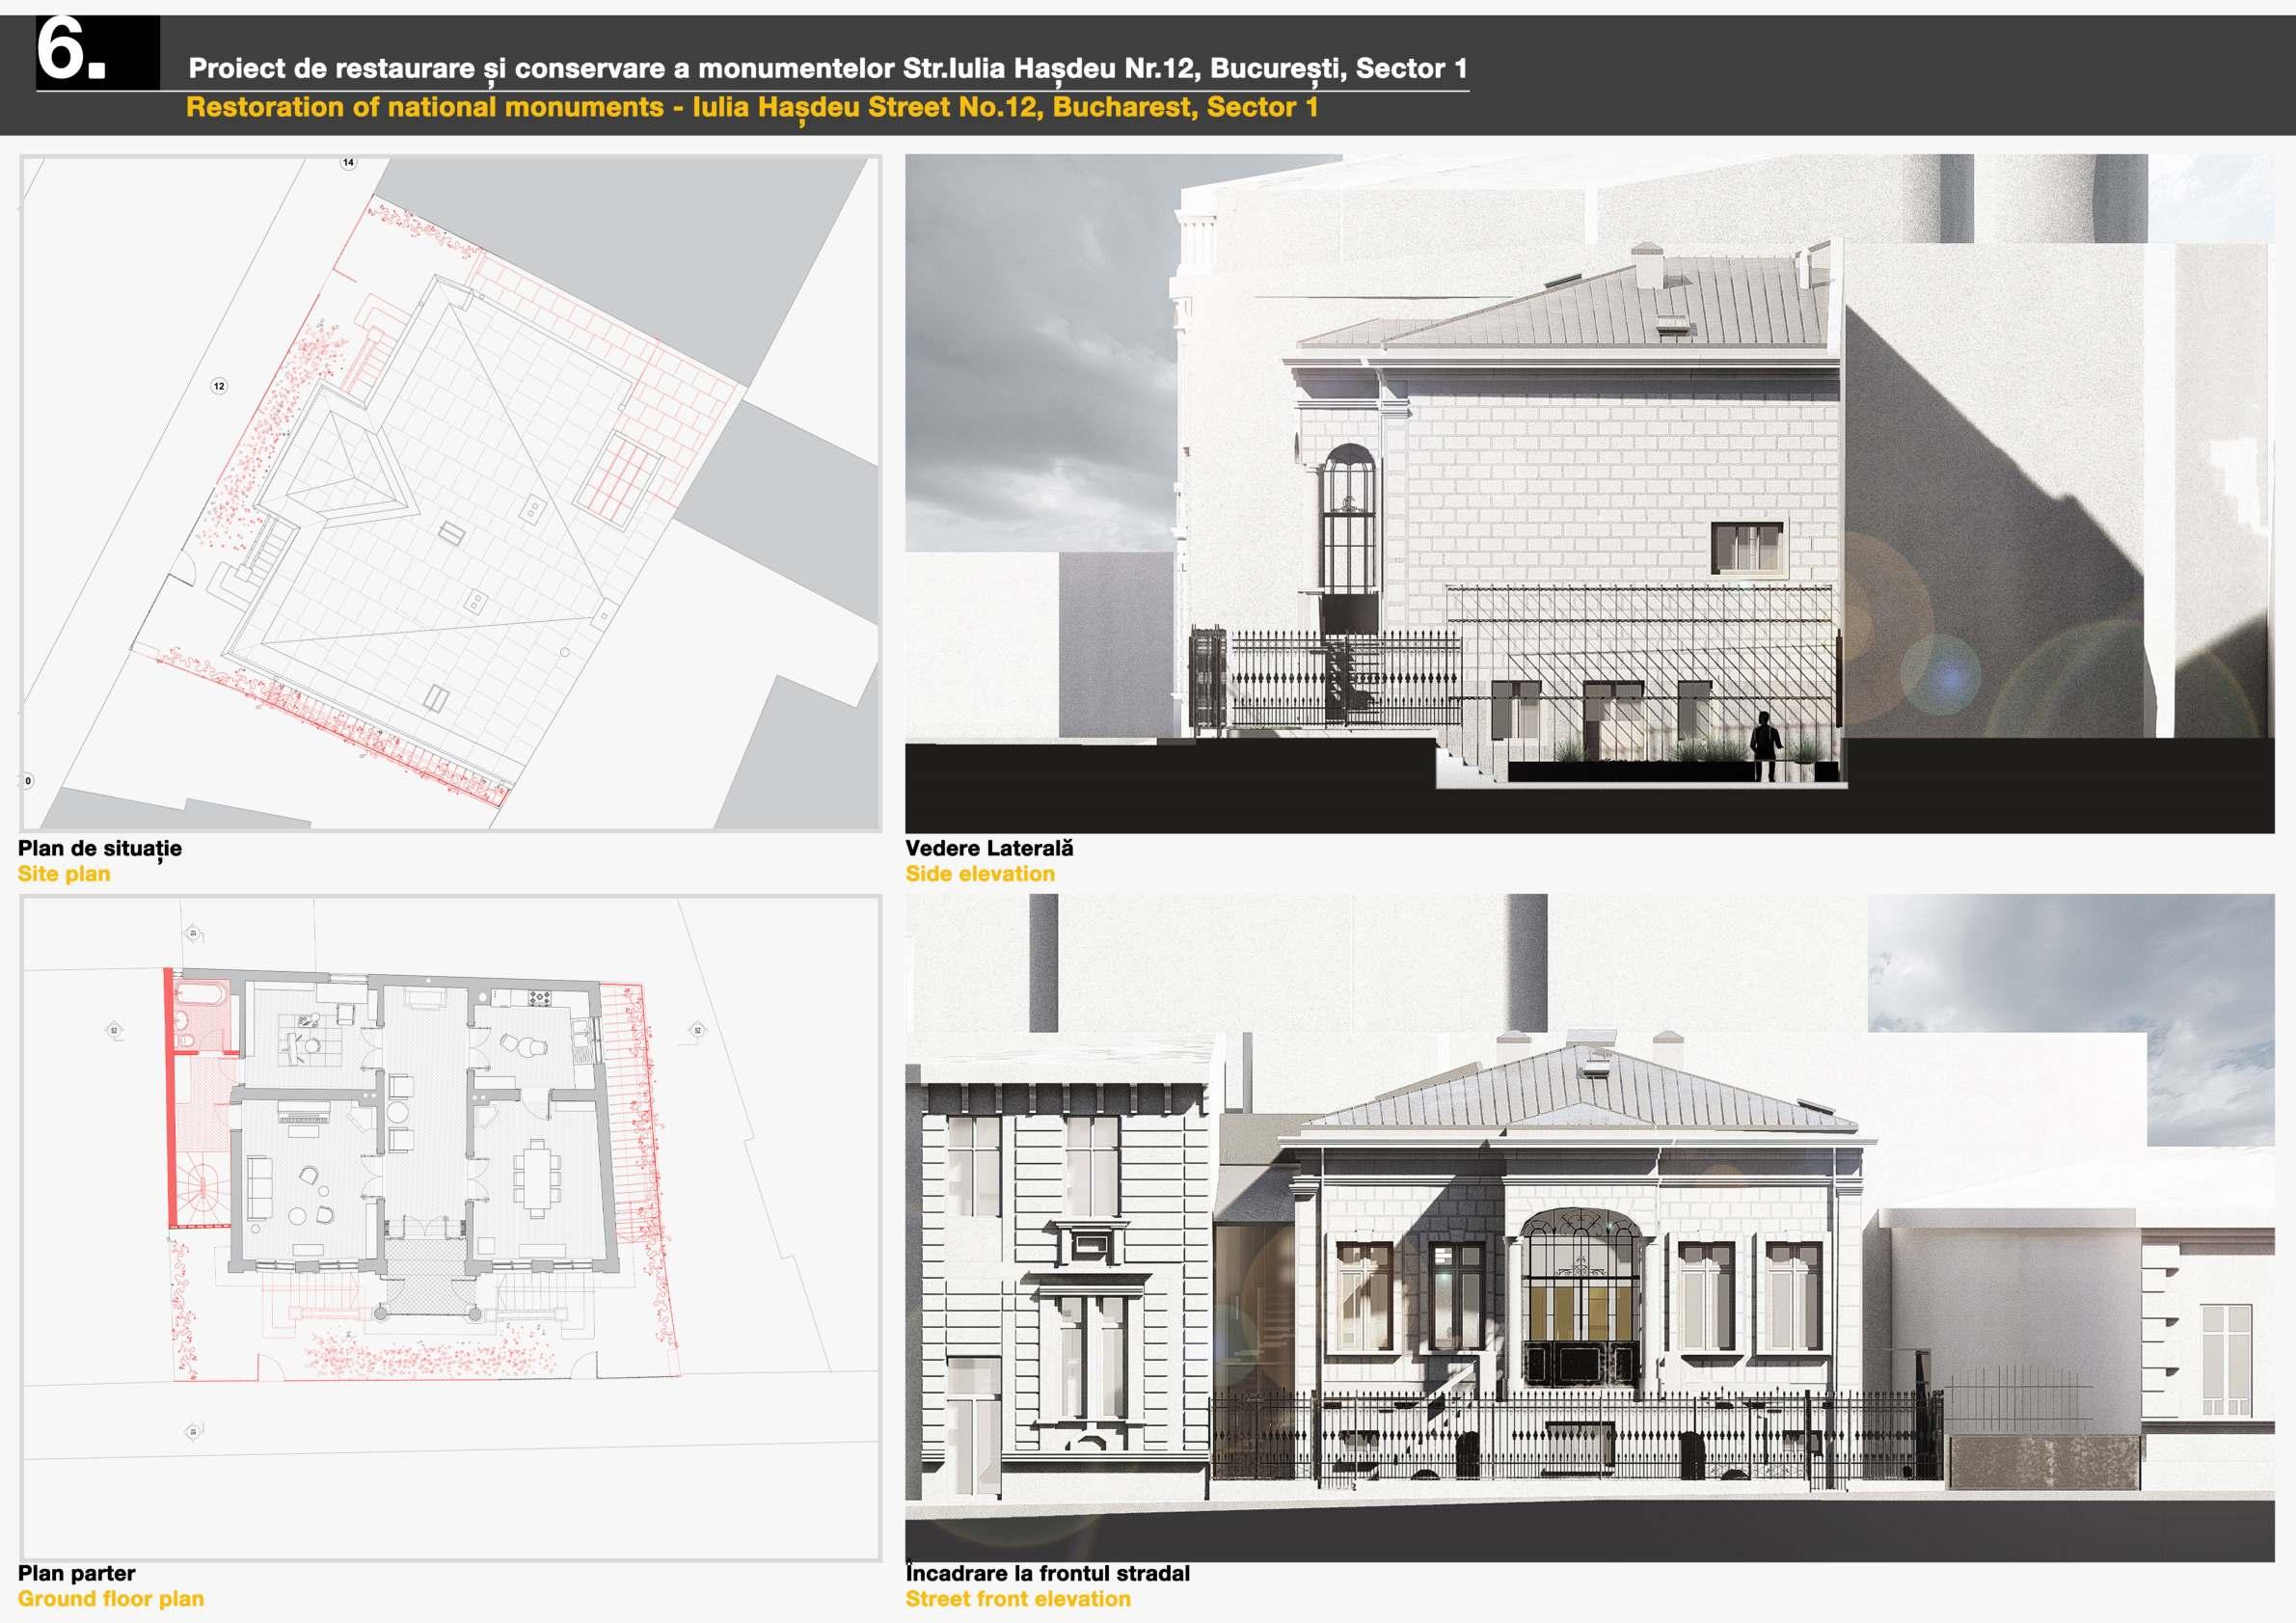Click the circled 12 lot marker on the site plan

tap(219, 386)
